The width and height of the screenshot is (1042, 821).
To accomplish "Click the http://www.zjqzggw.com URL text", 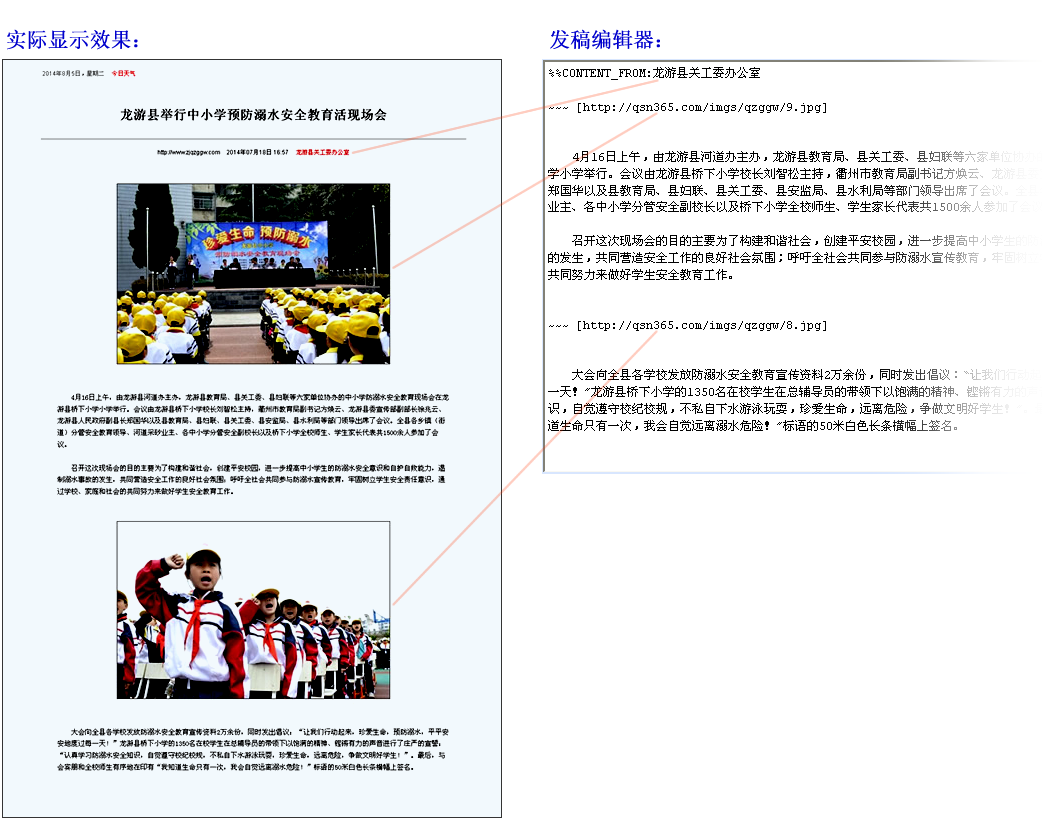I will (x=188, y=152).
